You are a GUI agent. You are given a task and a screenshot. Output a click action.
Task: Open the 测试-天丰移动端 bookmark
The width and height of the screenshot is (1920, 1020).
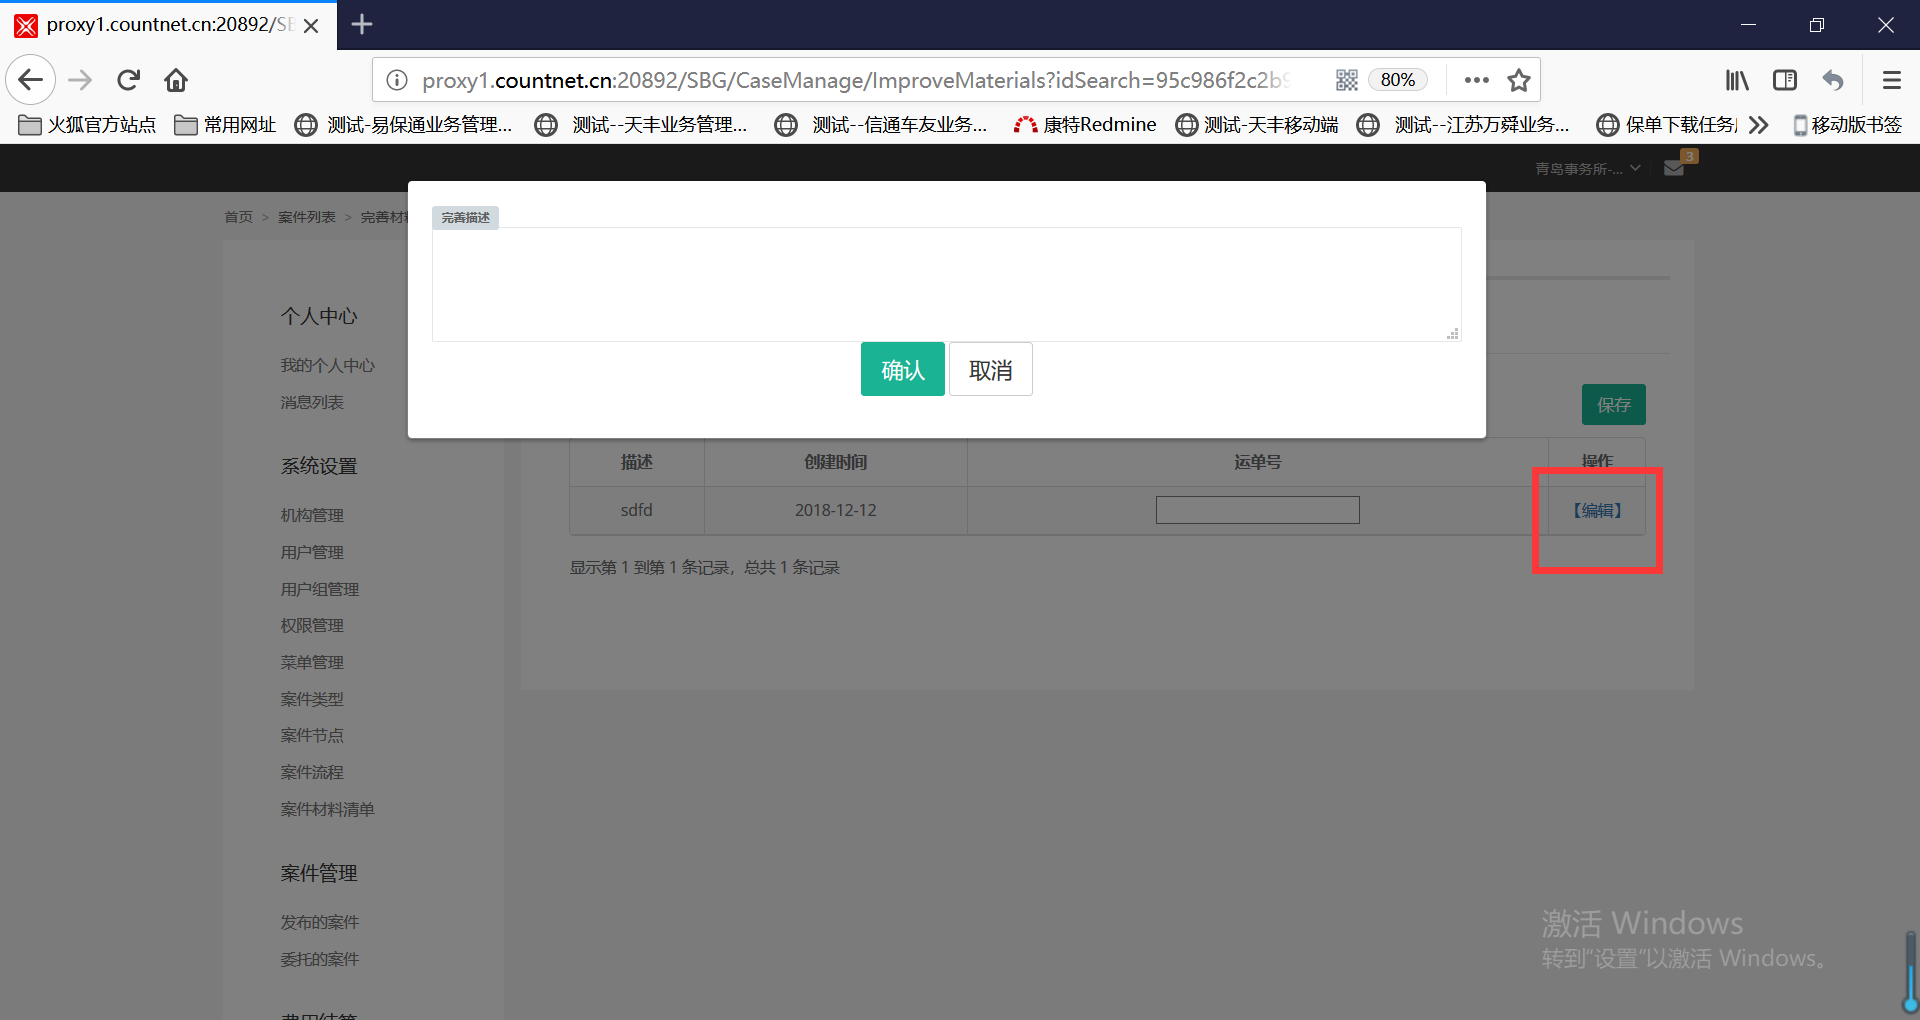[x=1257, y=125]
